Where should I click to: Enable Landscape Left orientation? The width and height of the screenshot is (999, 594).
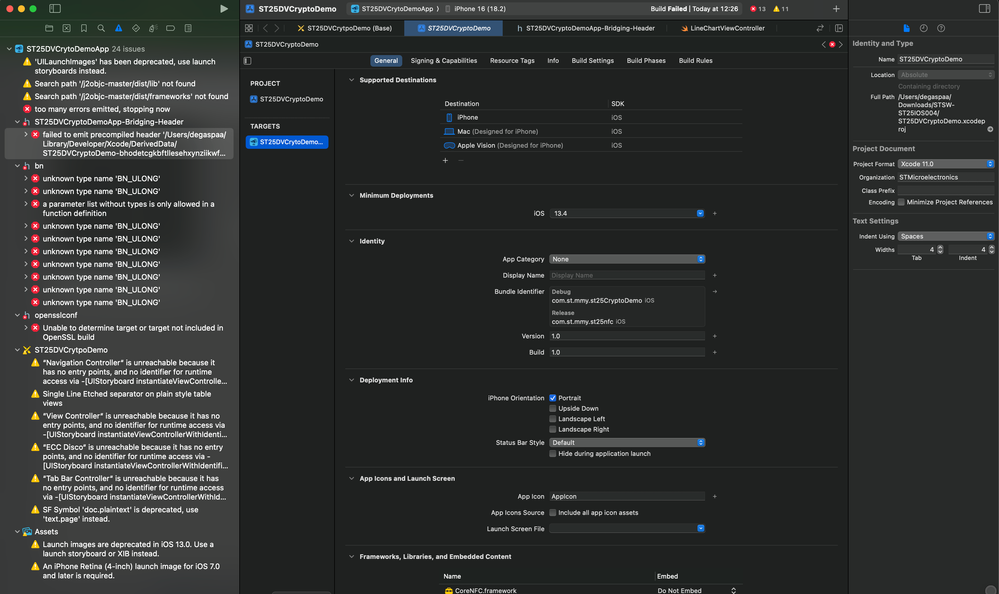tap(553, 419)
